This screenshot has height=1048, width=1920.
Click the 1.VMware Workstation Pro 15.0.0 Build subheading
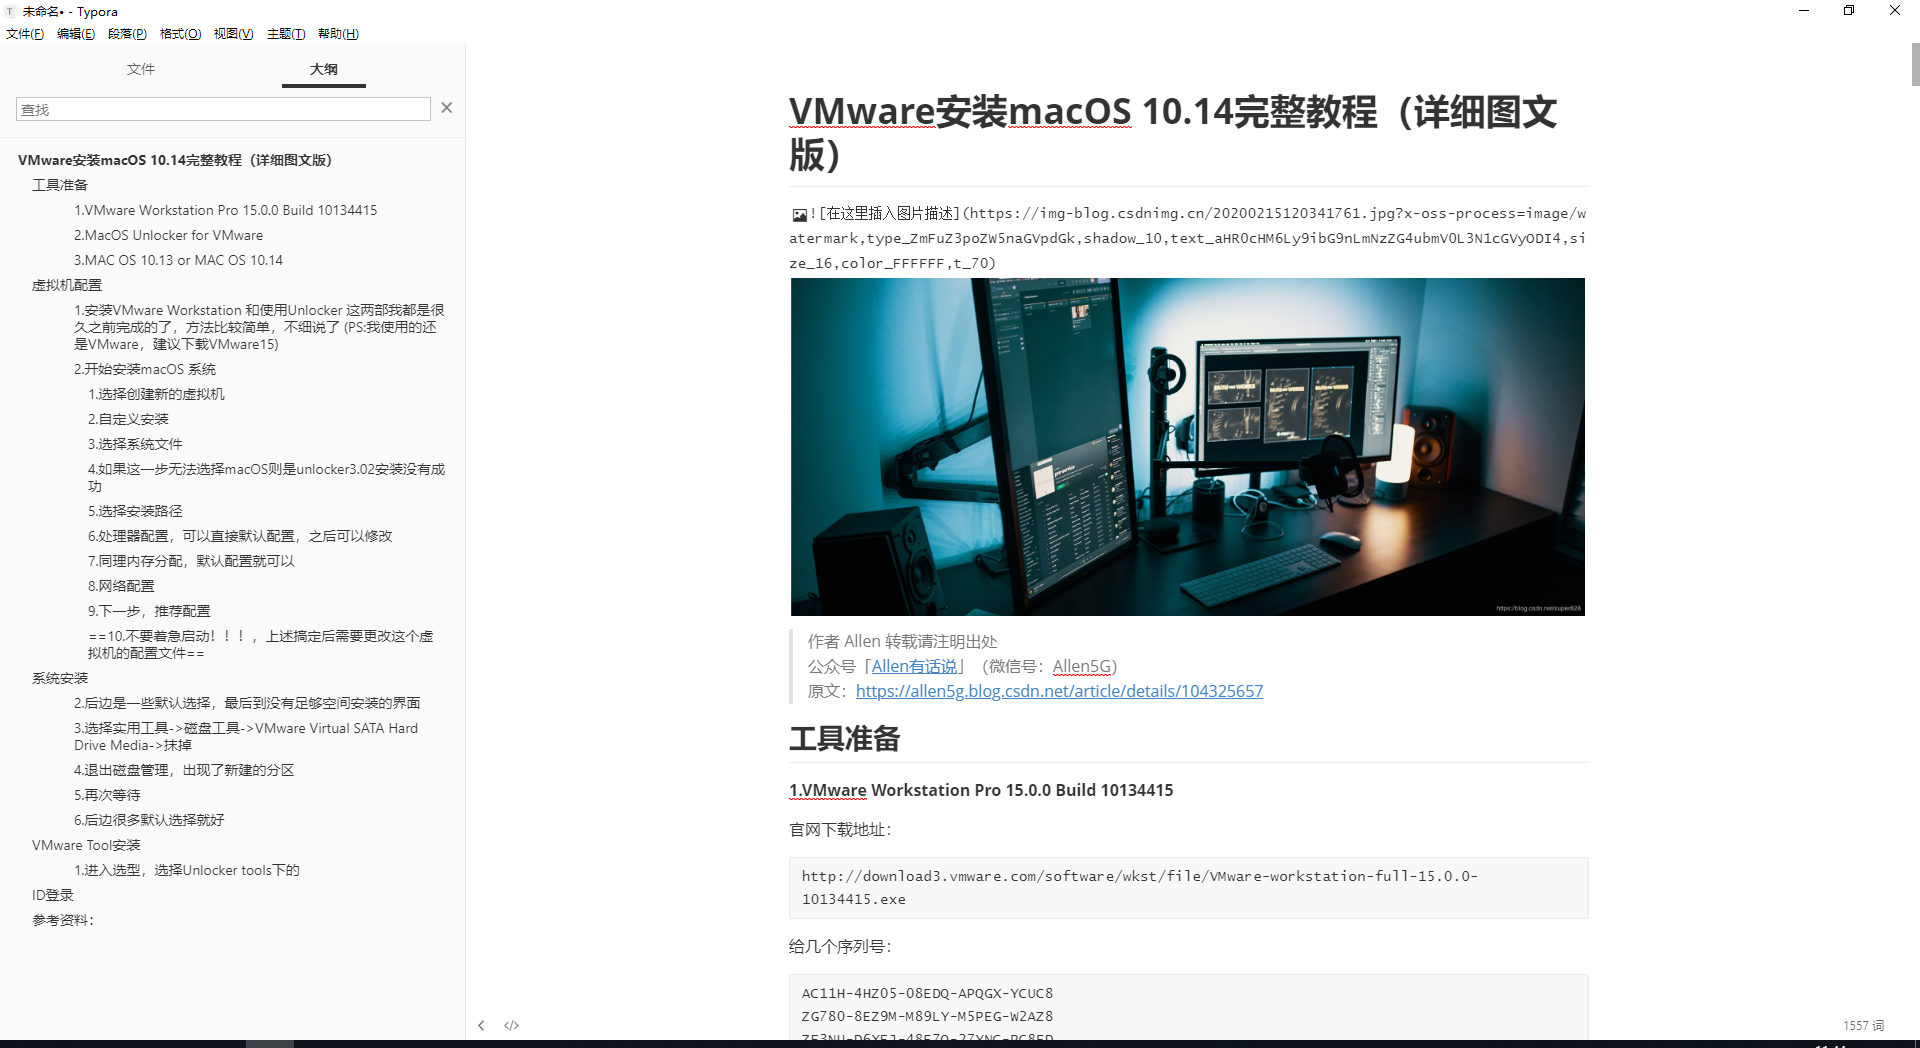pyautogui.click(x=981, y=790)
